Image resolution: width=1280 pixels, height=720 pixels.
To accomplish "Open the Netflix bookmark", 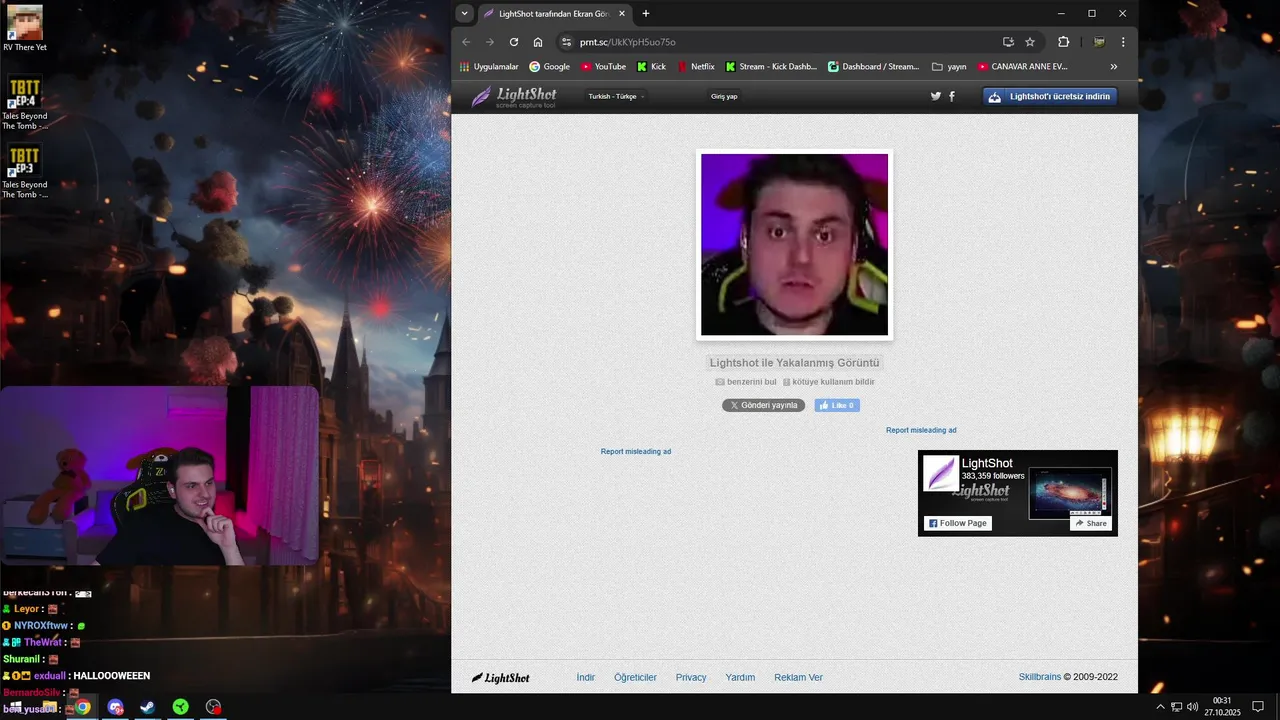I will pyautogui.click(x=696, y=67).
